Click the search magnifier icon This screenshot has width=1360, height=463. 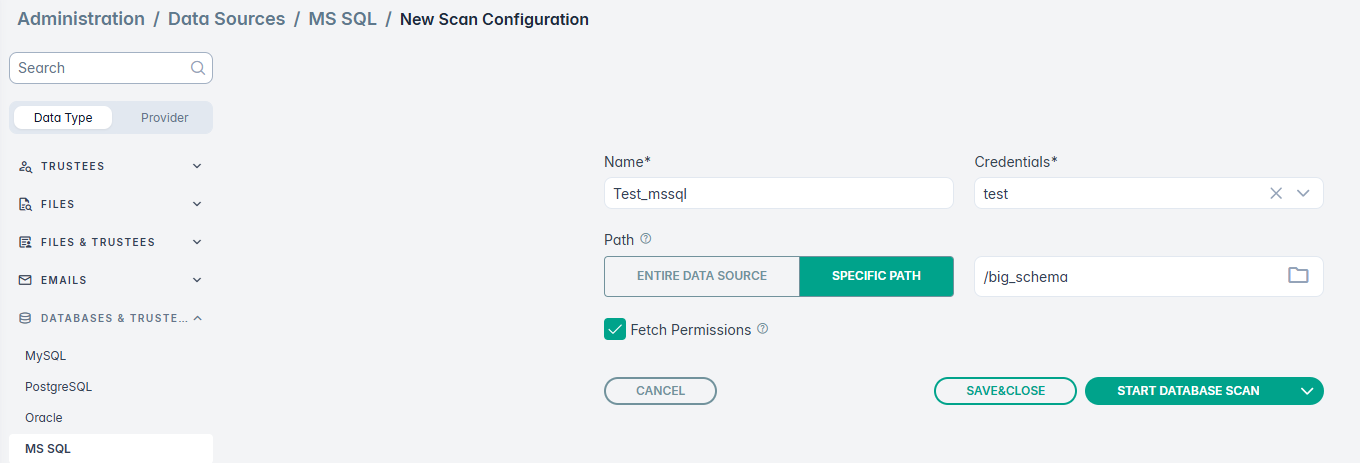(198, 68)
